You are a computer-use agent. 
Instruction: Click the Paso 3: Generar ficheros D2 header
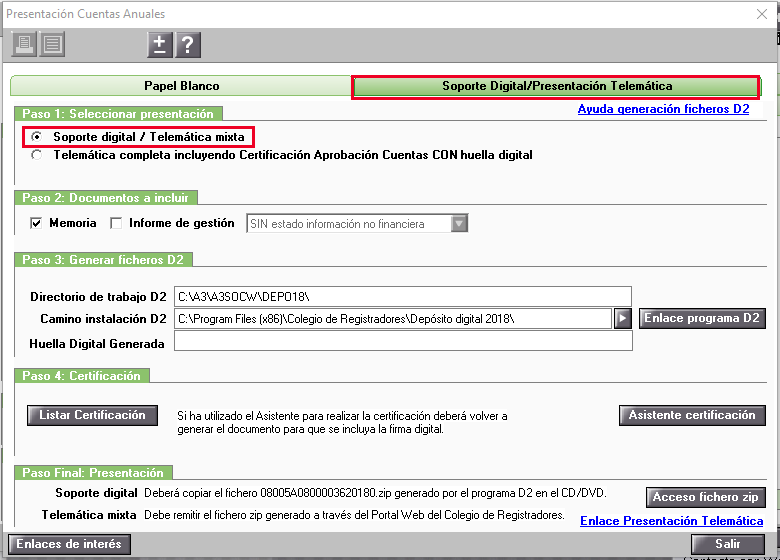tap(103, 260)
